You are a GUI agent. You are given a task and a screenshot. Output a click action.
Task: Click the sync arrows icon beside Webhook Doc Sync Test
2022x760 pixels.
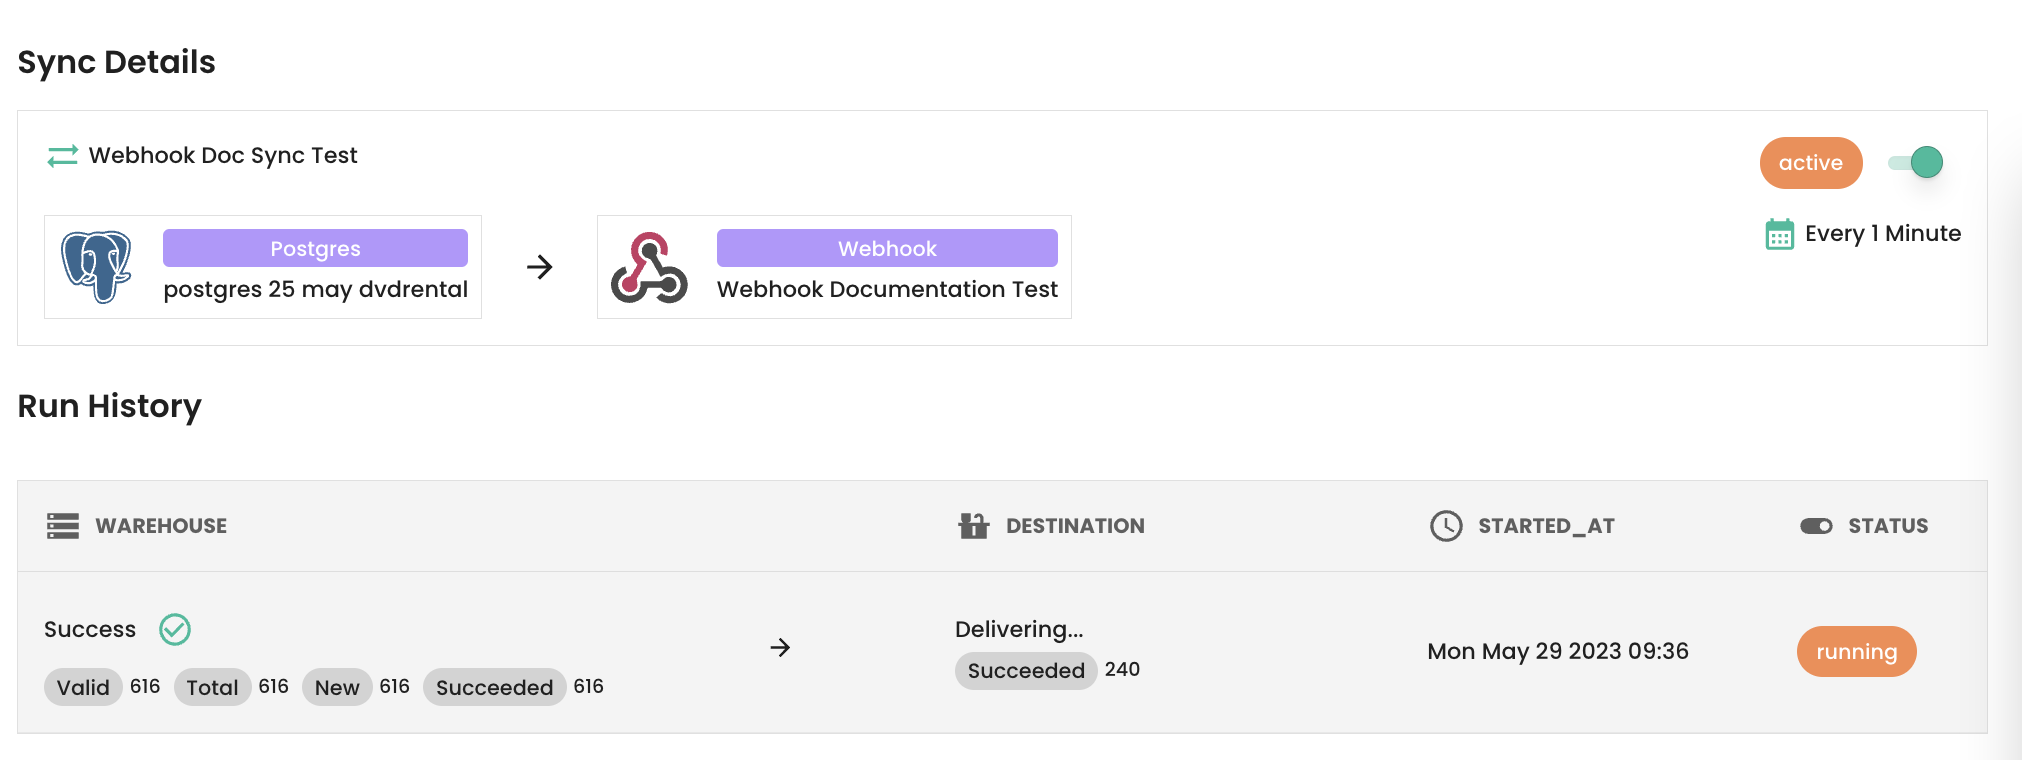[60, 155]
